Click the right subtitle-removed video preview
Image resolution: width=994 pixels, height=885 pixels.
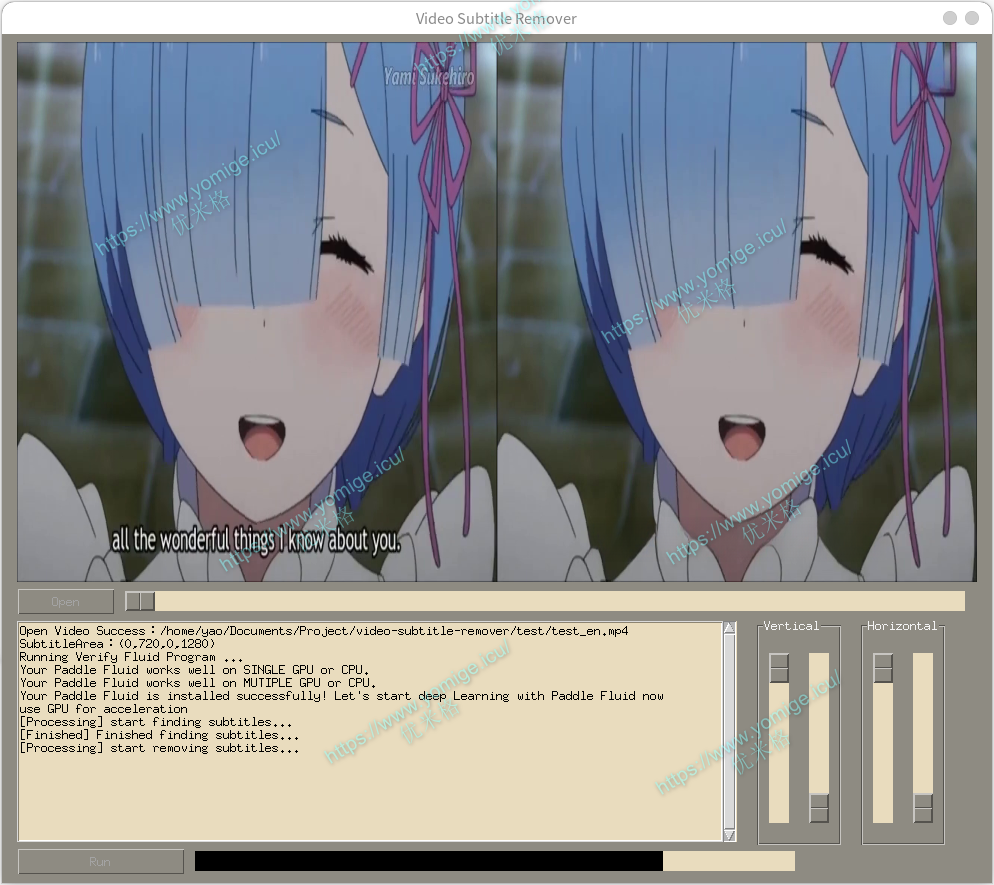(735, 310)
